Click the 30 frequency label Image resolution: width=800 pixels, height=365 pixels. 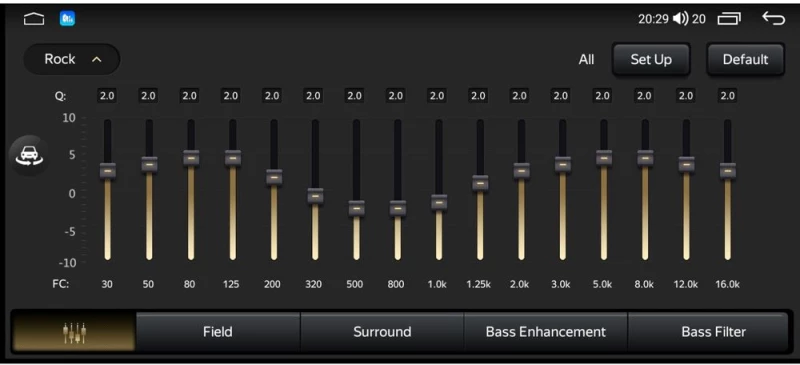[107, 284]
